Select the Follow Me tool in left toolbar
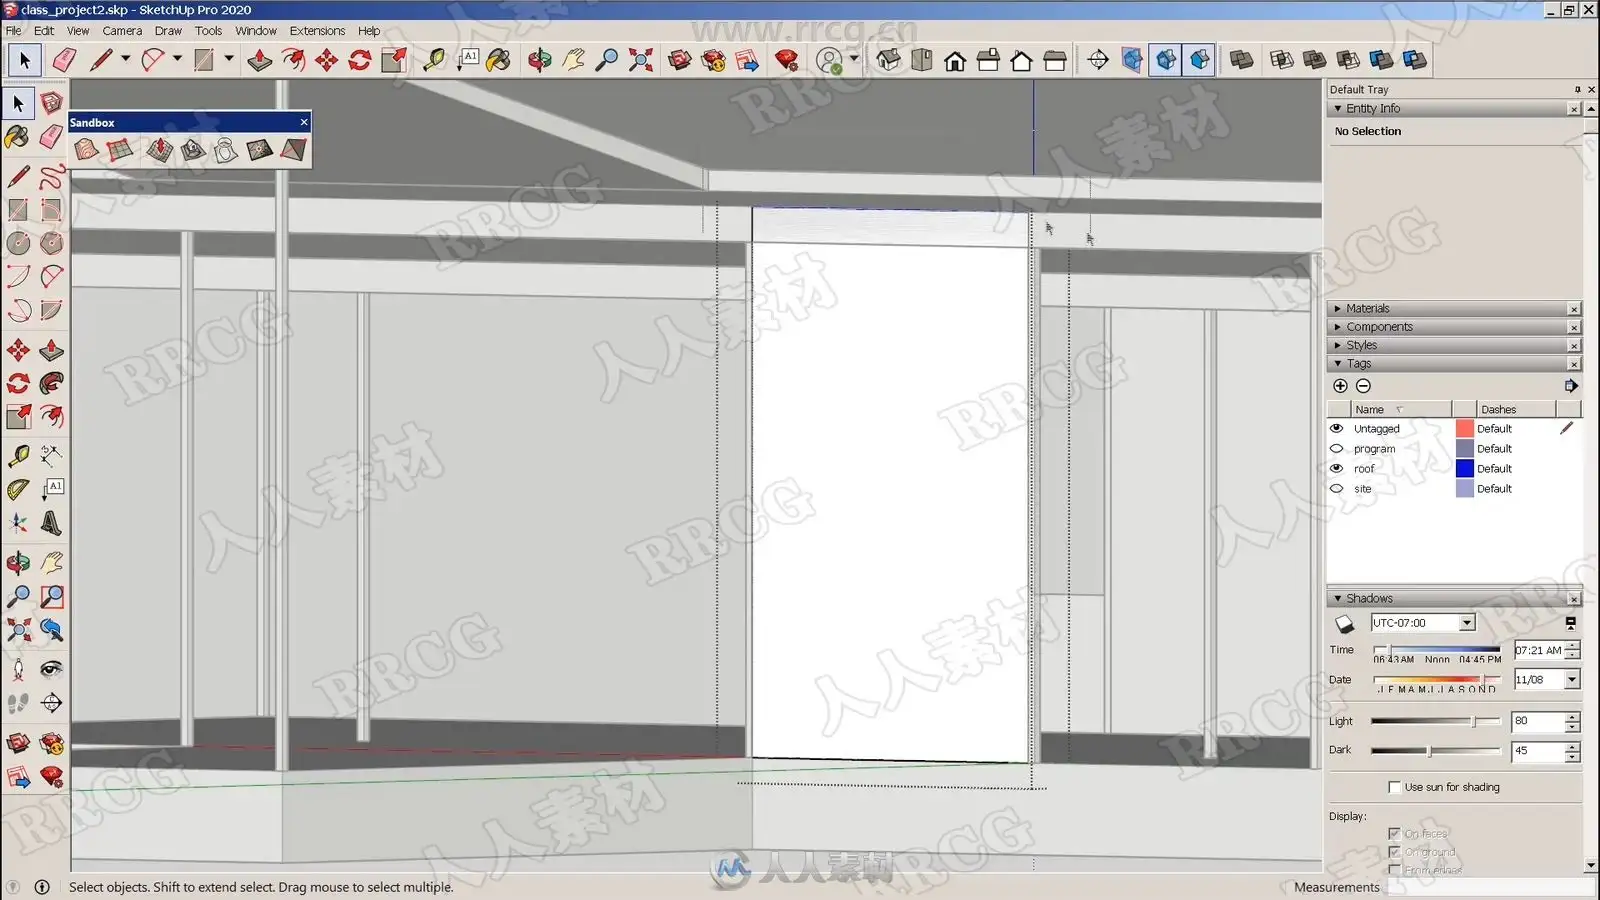Viewport: 1600px width, 900px height. point(51,383)
